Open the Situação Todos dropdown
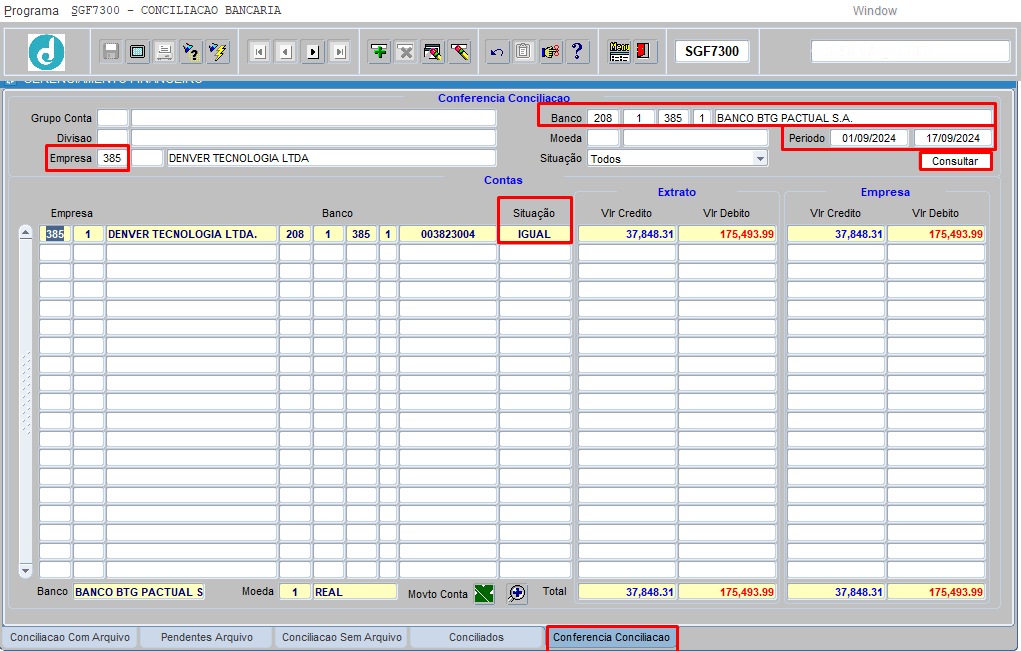 coord(759,158)
